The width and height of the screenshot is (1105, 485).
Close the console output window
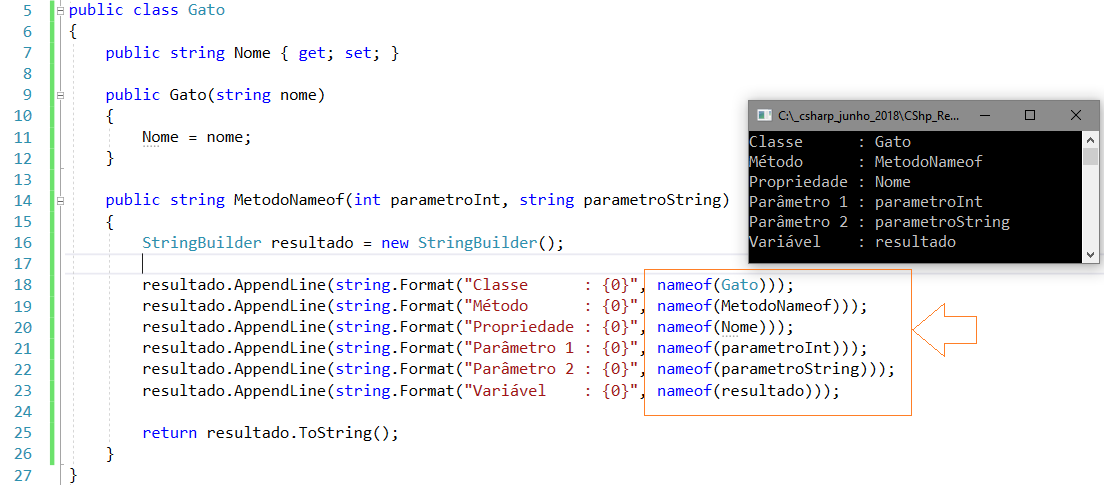coord(1075,115)
